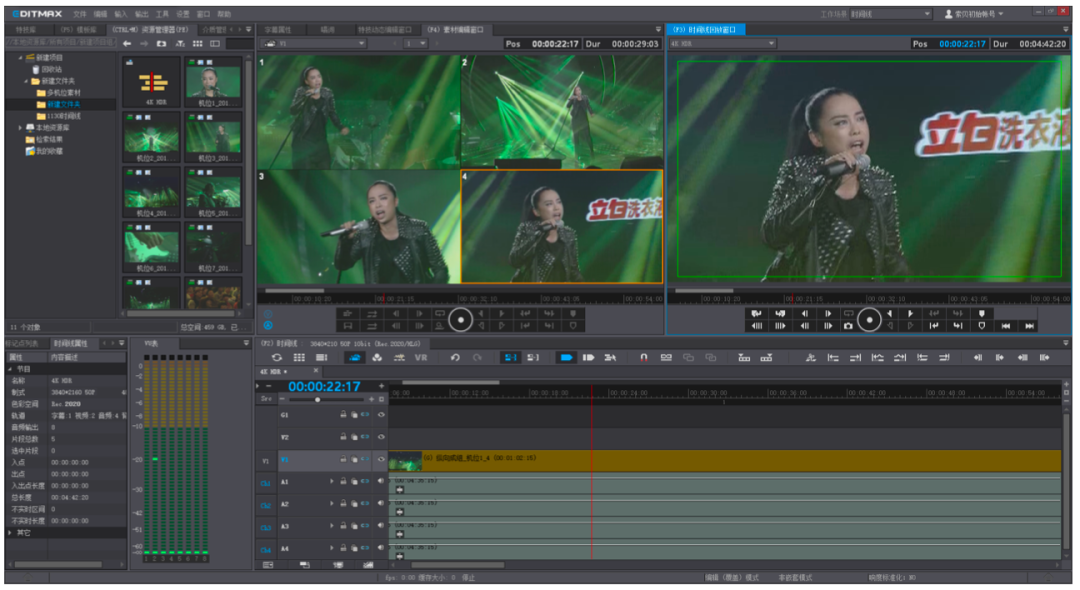Viewport: 1080px width, 590px height.
Task: Click the back arrow in resource manager
Action: 127,43
